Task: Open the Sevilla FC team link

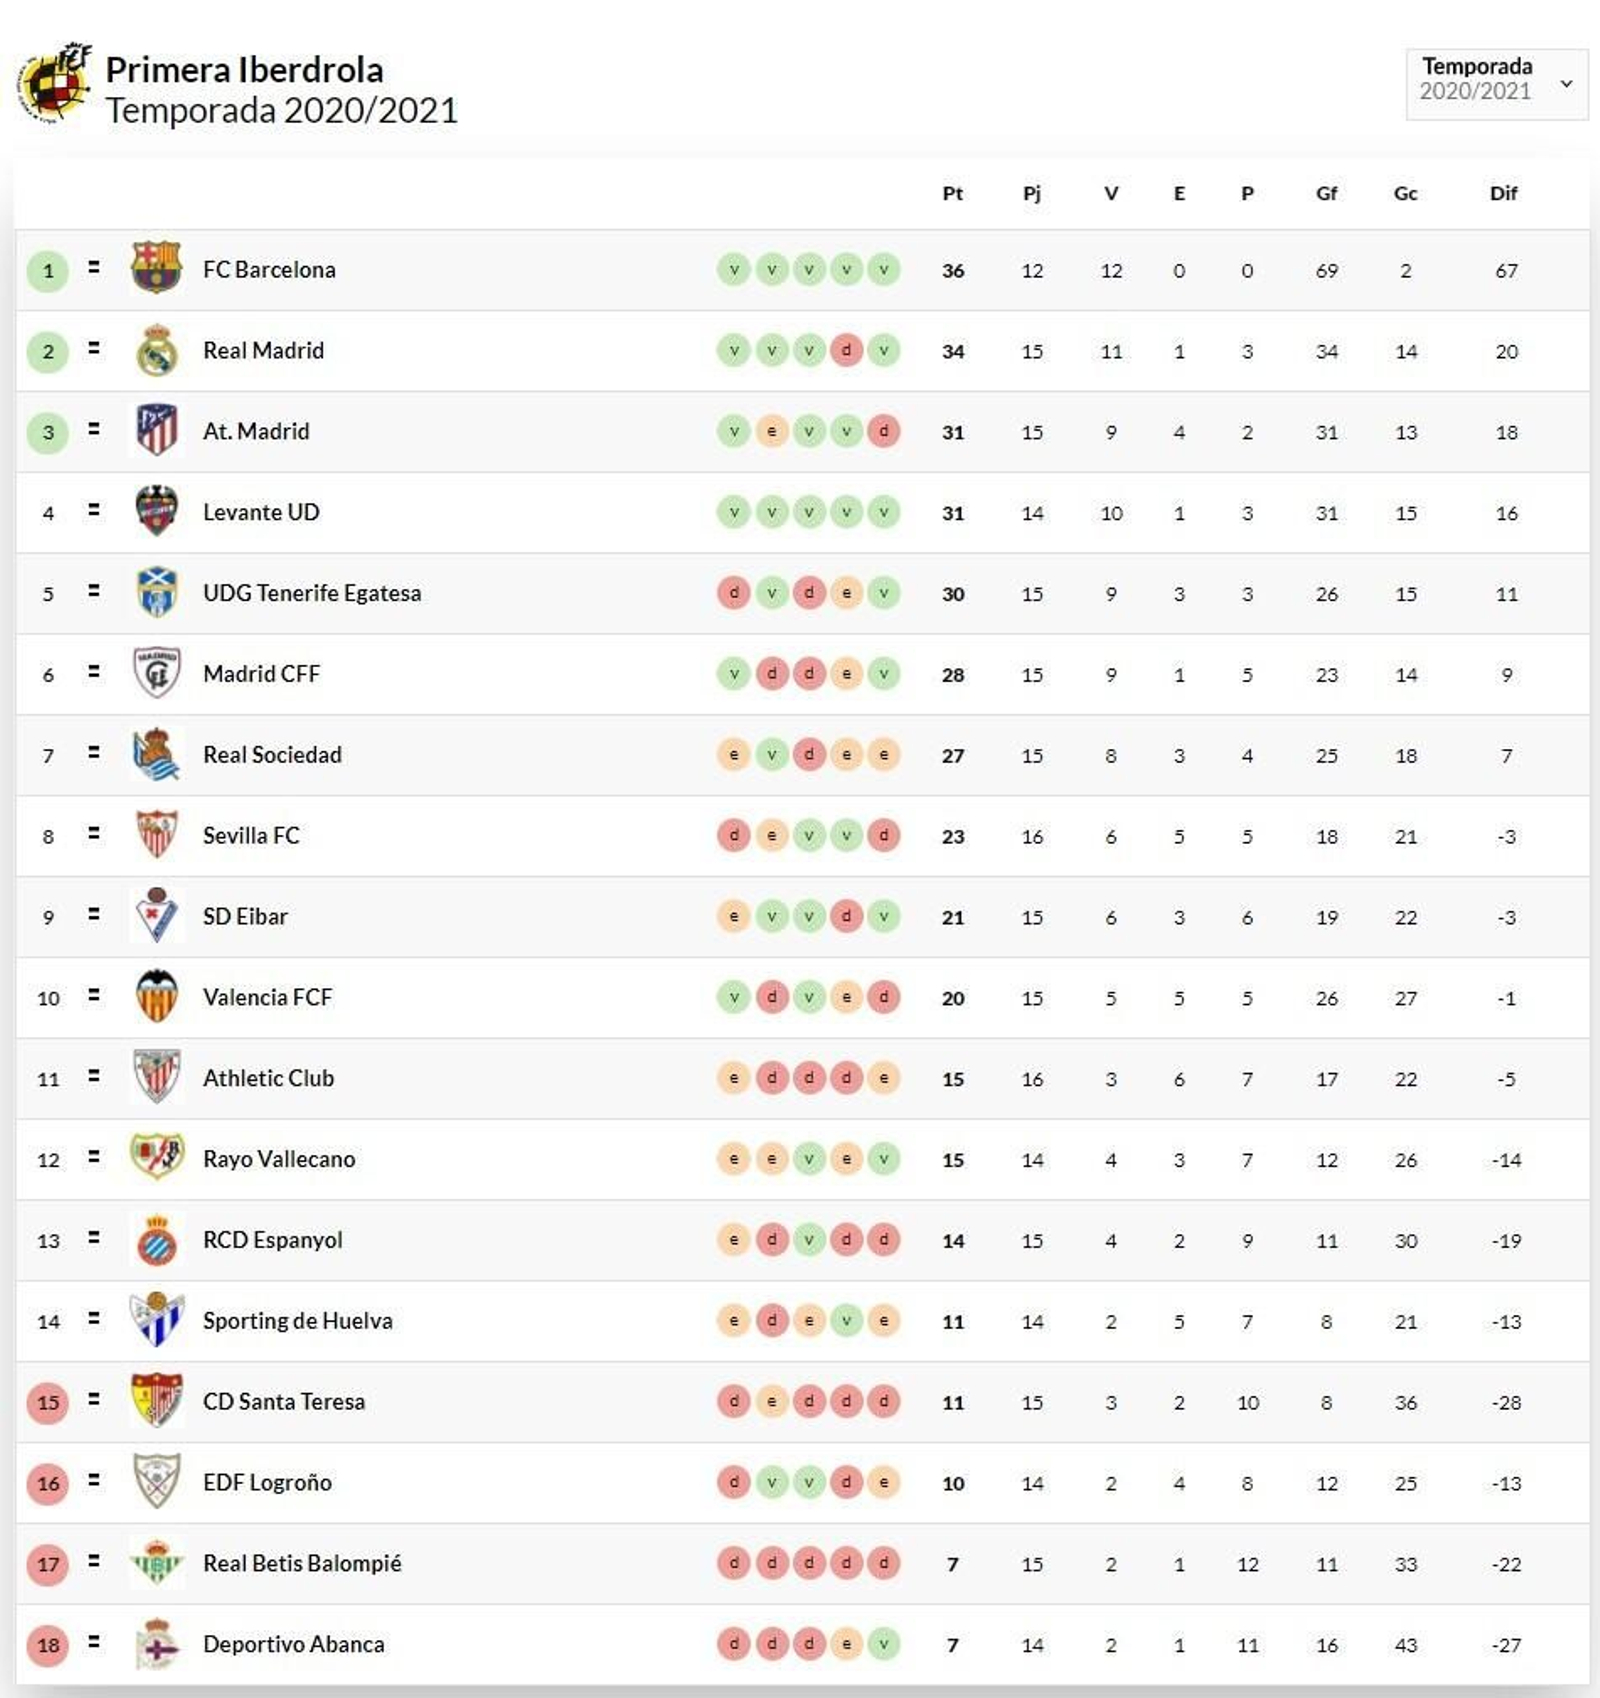Action: [251, 835]
